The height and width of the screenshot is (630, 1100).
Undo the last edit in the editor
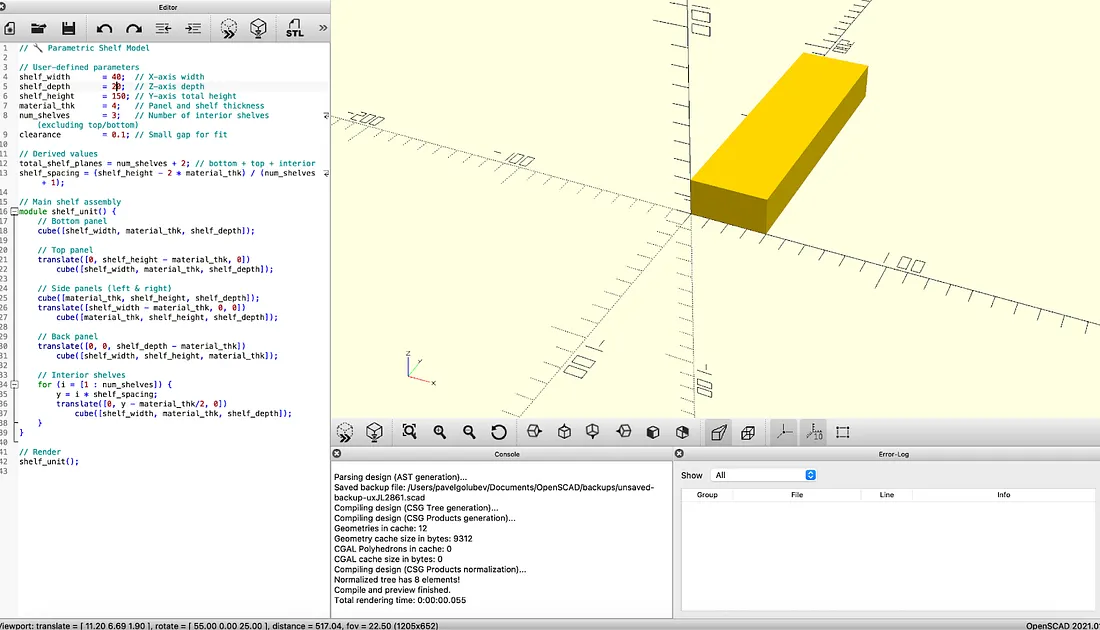click(x=105, y=28)
